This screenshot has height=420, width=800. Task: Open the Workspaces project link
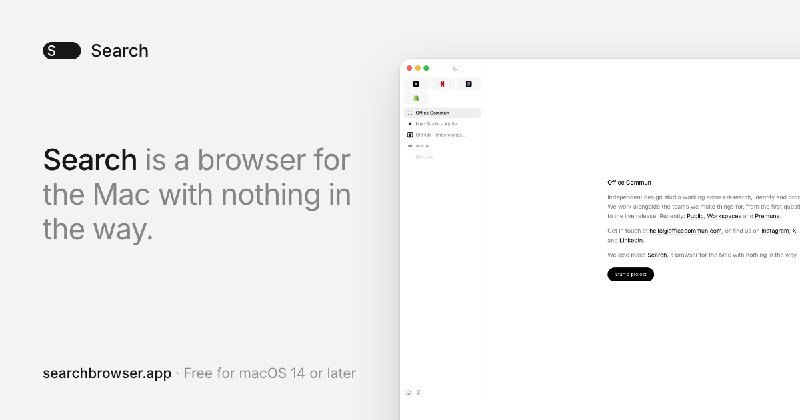pyautogui.click(x=724, y=216)
